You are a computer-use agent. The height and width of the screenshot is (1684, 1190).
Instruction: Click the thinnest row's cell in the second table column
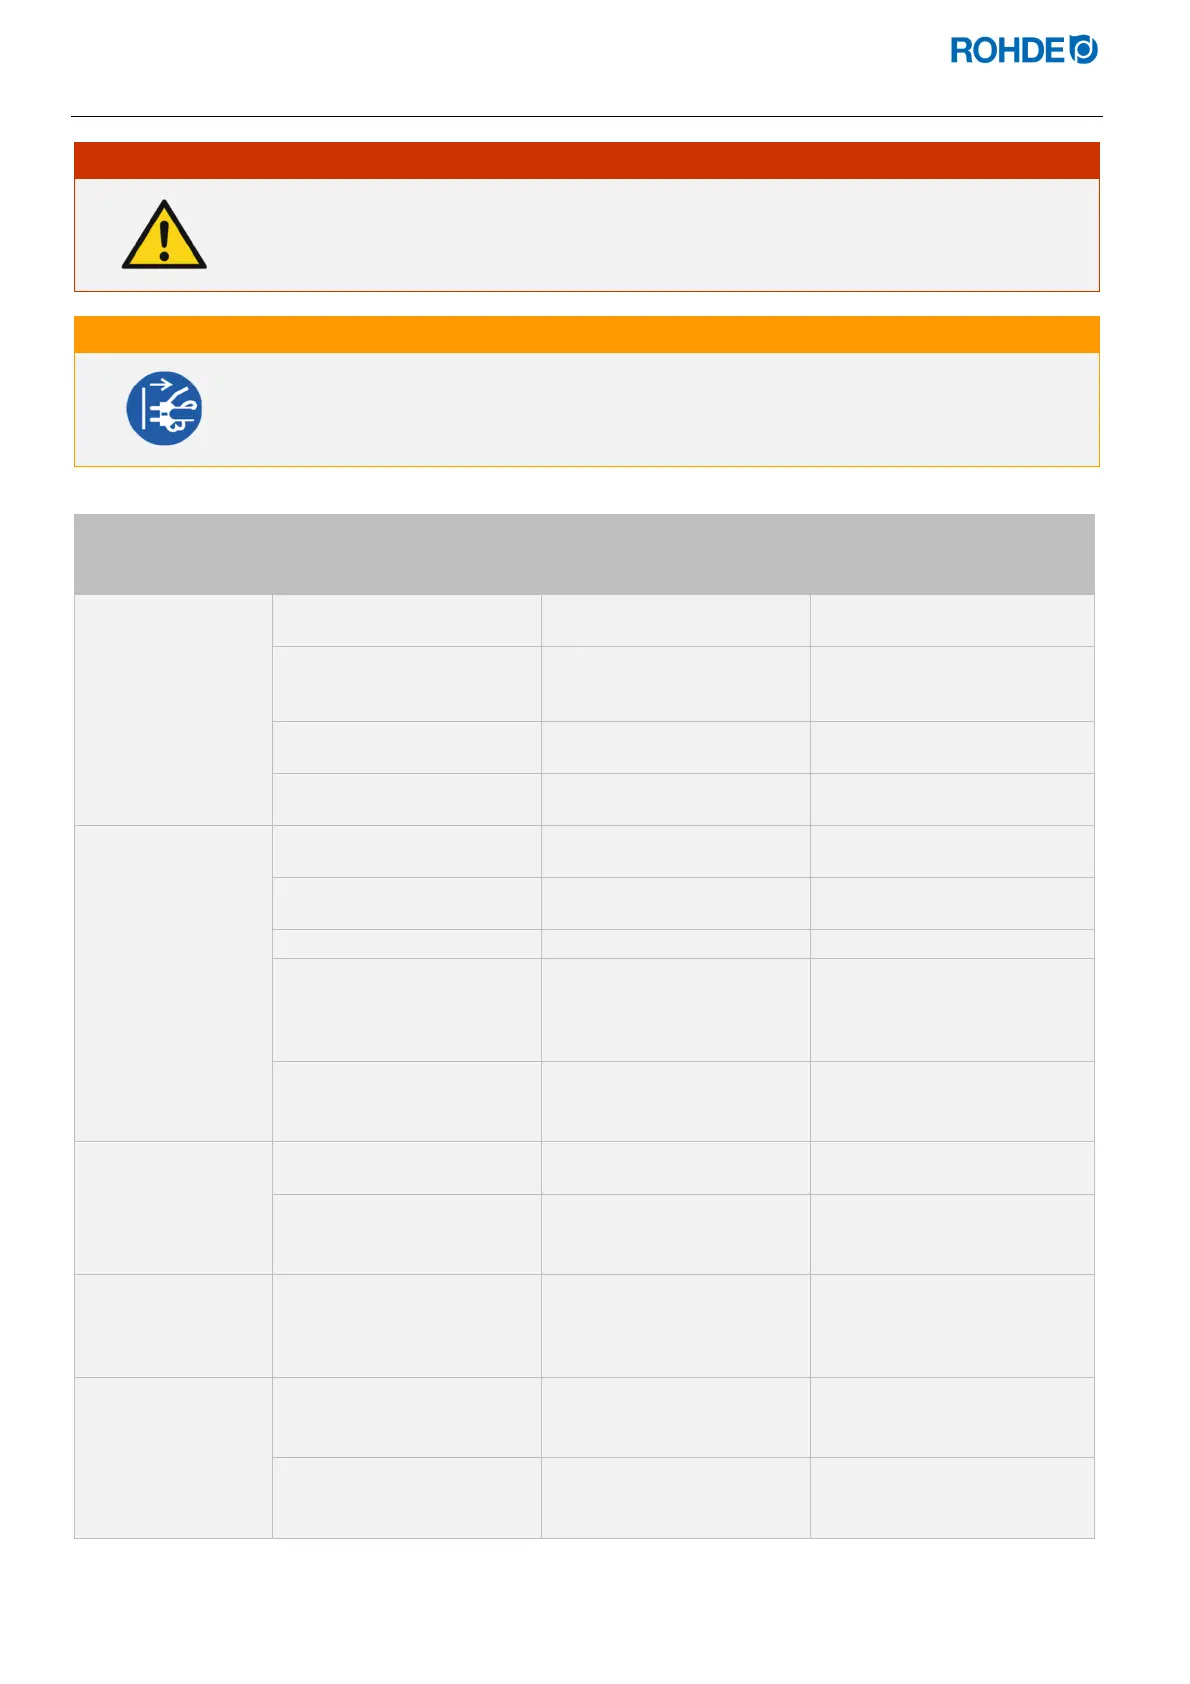point(406,944)
